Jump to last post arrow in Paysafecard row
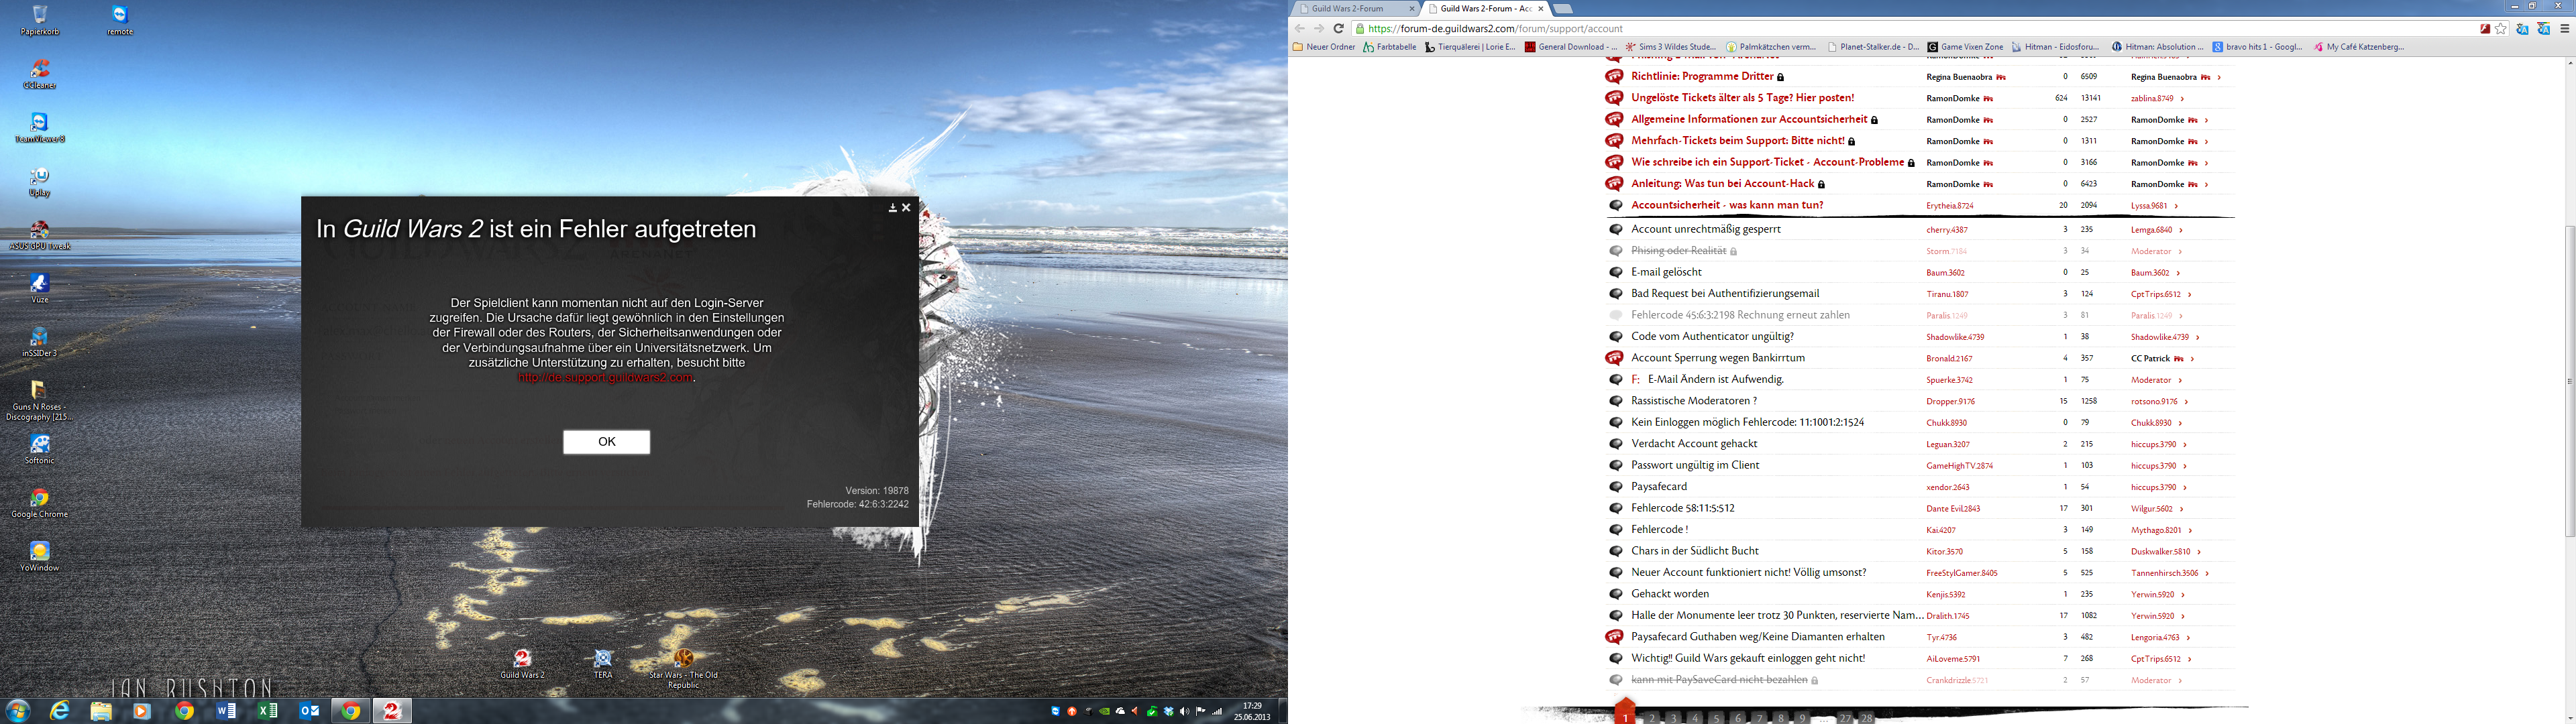Screen dimensions: 2576x724 click(2185, 488)
